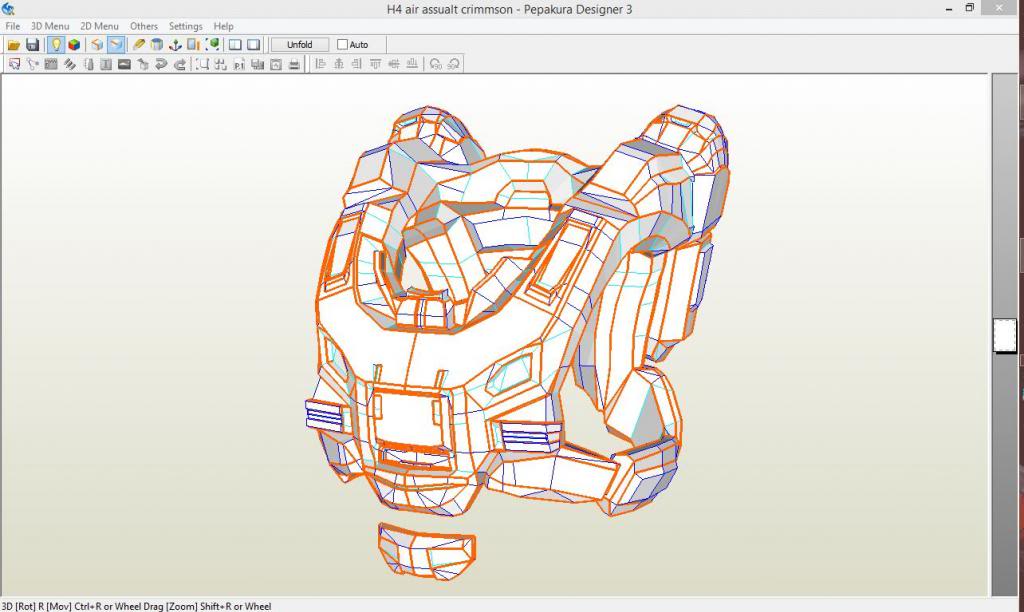Click the fold-line tool icon
Screen dimensions: 1024x612
pyautogui.click(x=88, y=64)
